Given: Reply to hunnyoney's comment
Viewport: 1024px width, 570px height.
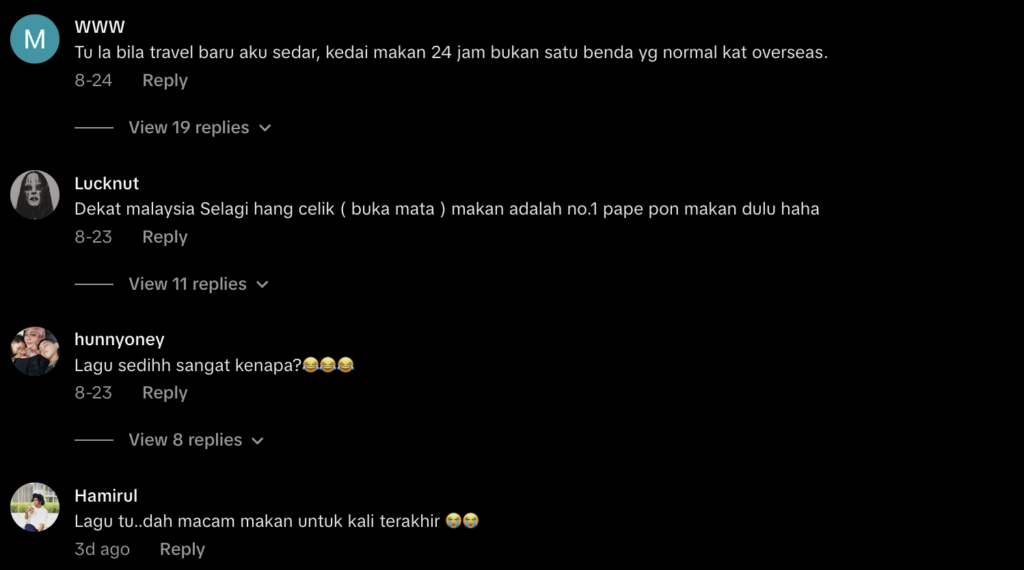Looking at the screenshot, I should point(165,393).
